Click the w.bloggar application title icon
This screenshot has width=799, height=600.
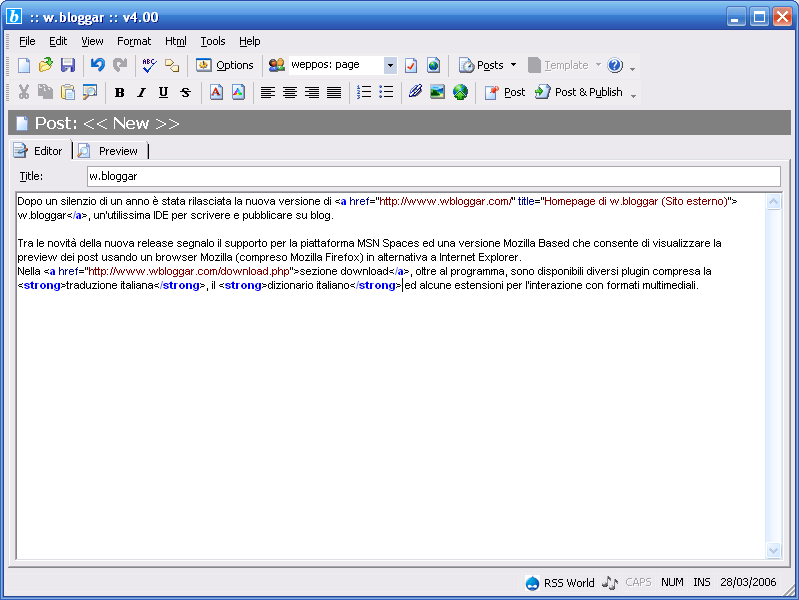pyautogui.click(x=14, y=17)
